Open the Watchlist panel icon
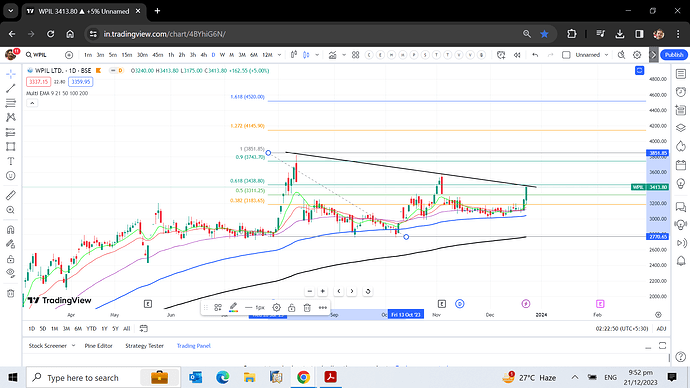 point(681,74)
